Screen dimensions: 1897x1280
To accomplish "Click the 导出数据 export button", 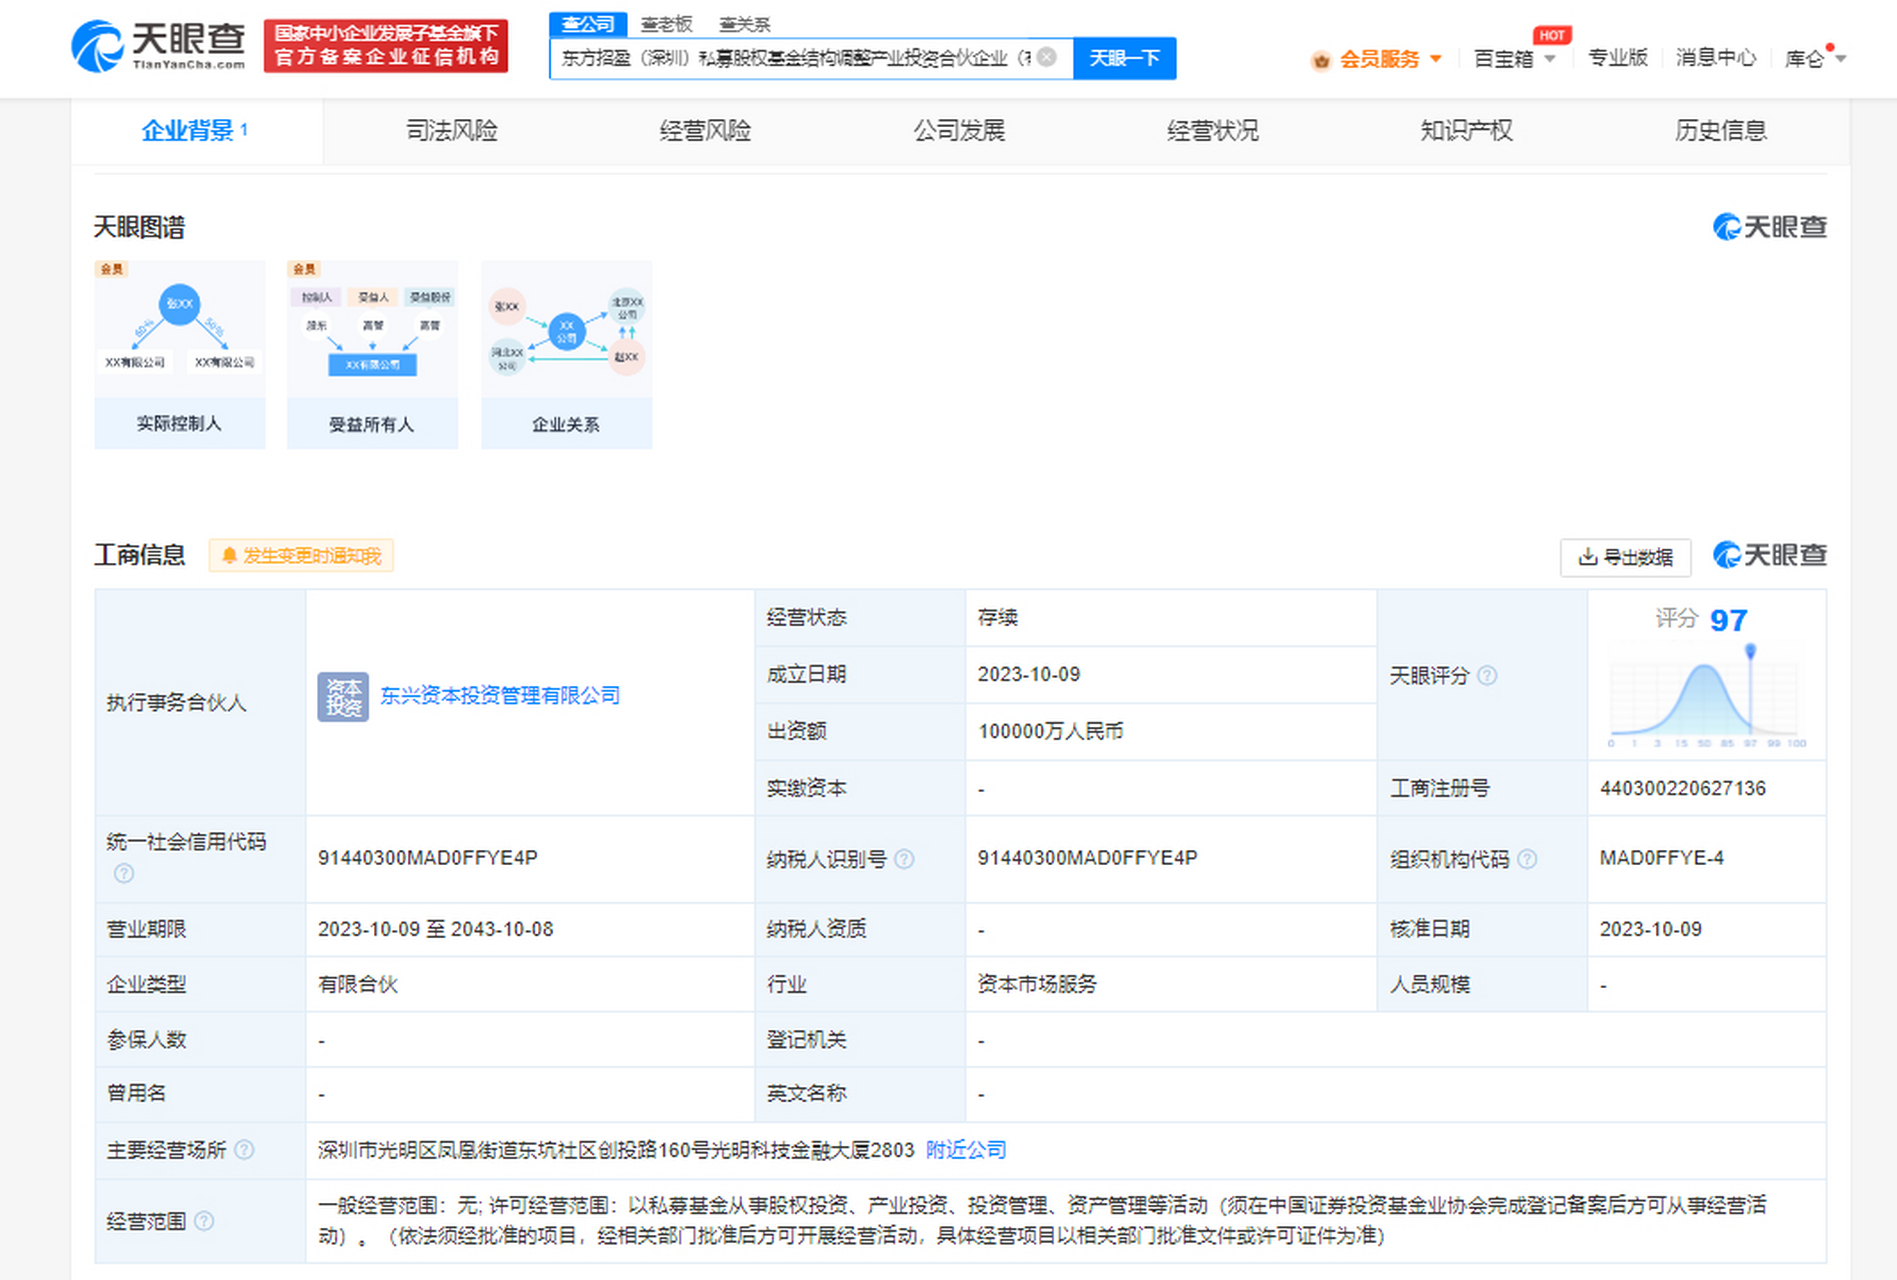I will (x=1625, y=557).
